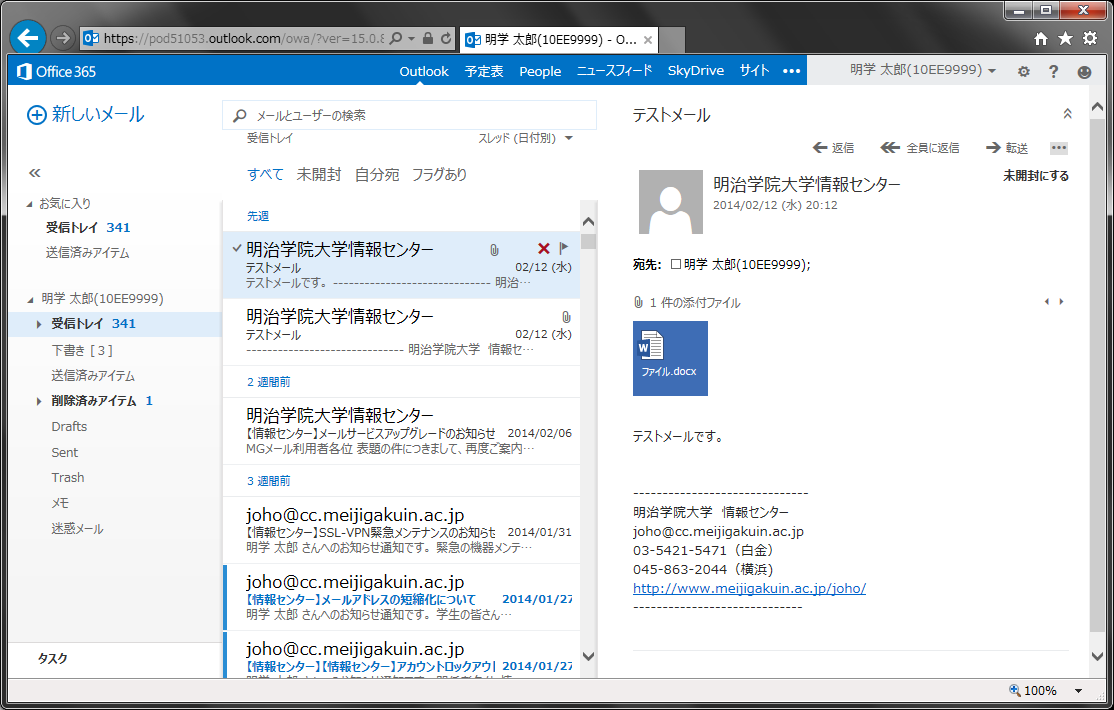Open Office 365 settings gear
This screenshot has height=710, width=1114.
pyautogui.click(x=1024, y=71)
